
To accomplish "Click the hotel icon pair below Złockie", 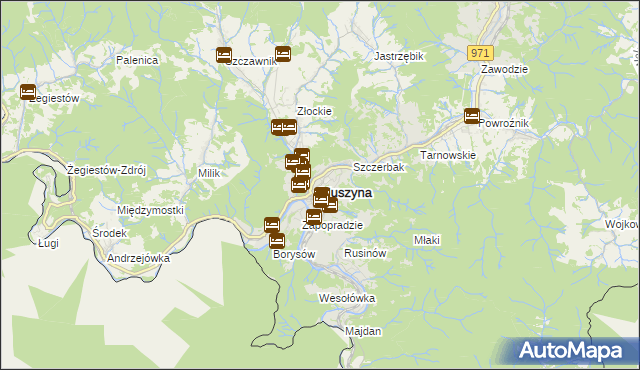I will (x=284, y=127).
